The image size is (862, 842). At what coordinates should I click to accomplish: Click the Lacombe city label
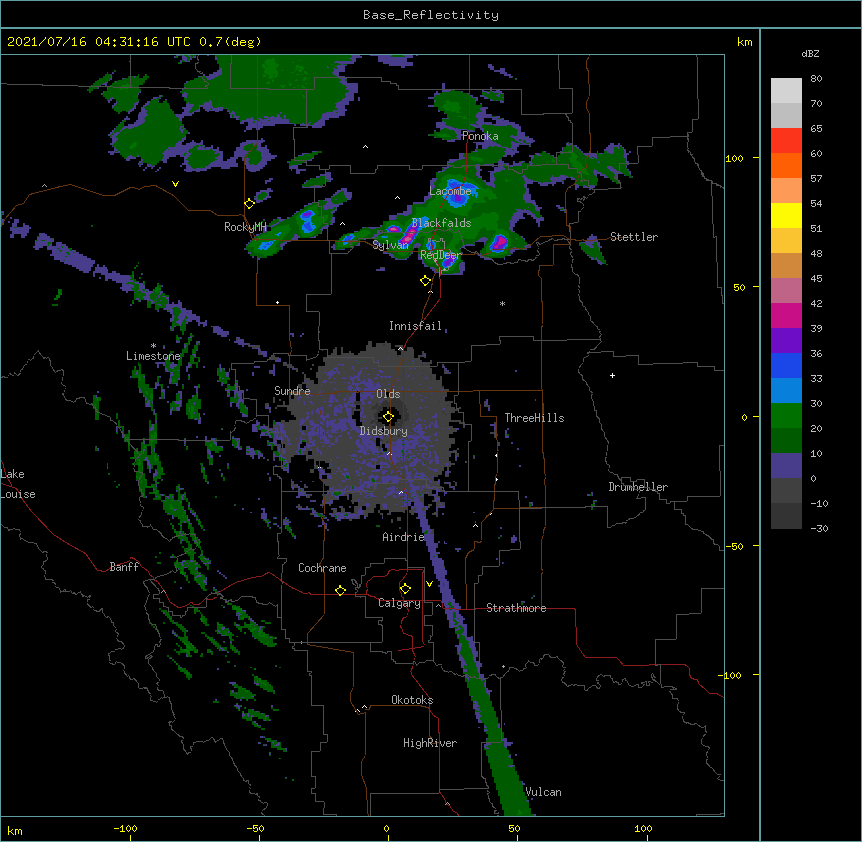pyautogui.click(x=450, y=191)
